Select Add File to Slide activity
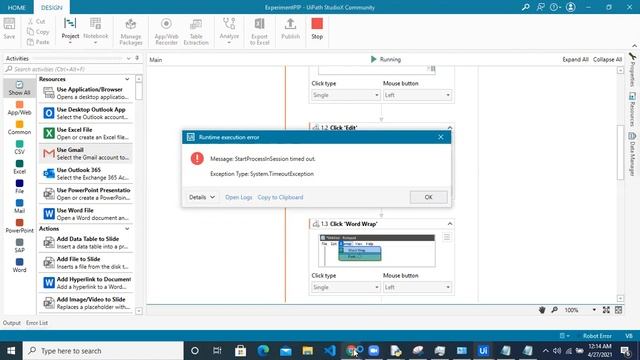 (x=86, y=262)
